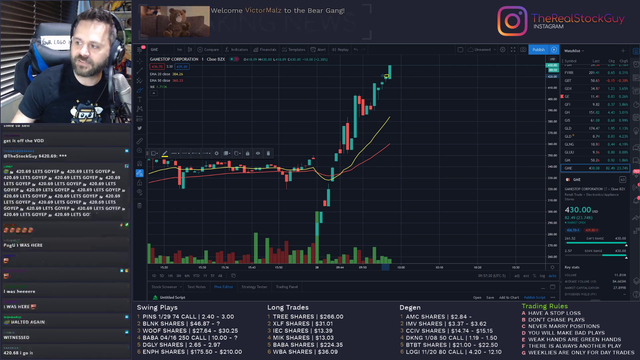Select GLD row in watchlist
The width and height of the screenshot is (640, 360).
[595, 128]
